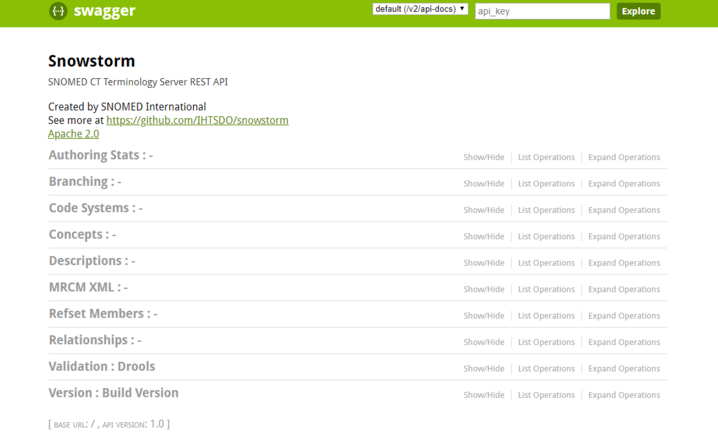The width and height of the screenshot is (718, 441).
Task: Click List Operations for MRCM XML
Action: [x=546, y=289]
